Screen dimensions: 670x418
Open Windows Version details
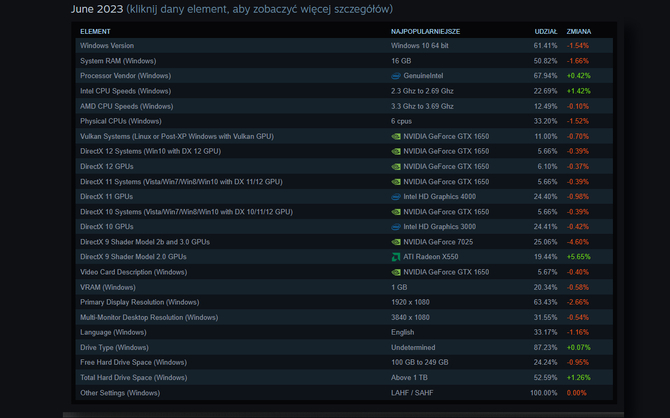tap(344, 45)
